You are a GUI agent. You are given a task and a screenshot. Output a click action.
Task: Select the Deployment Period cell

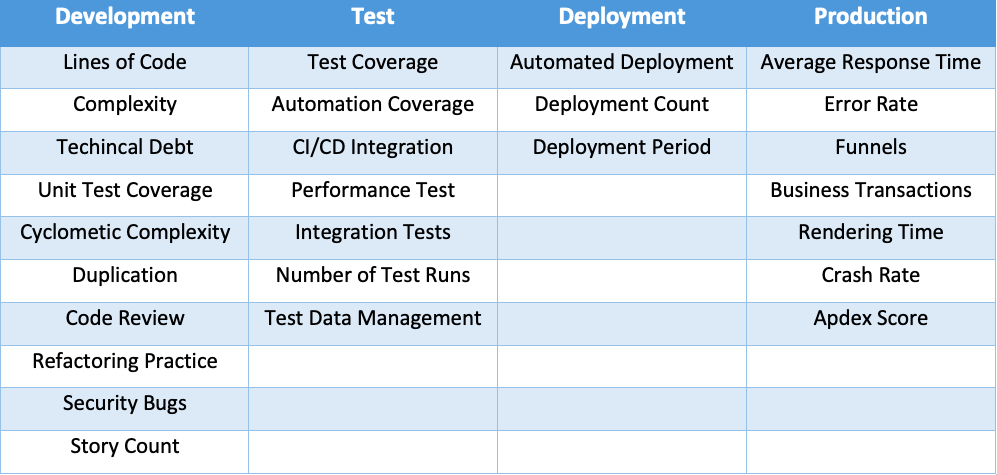(622, 147)
